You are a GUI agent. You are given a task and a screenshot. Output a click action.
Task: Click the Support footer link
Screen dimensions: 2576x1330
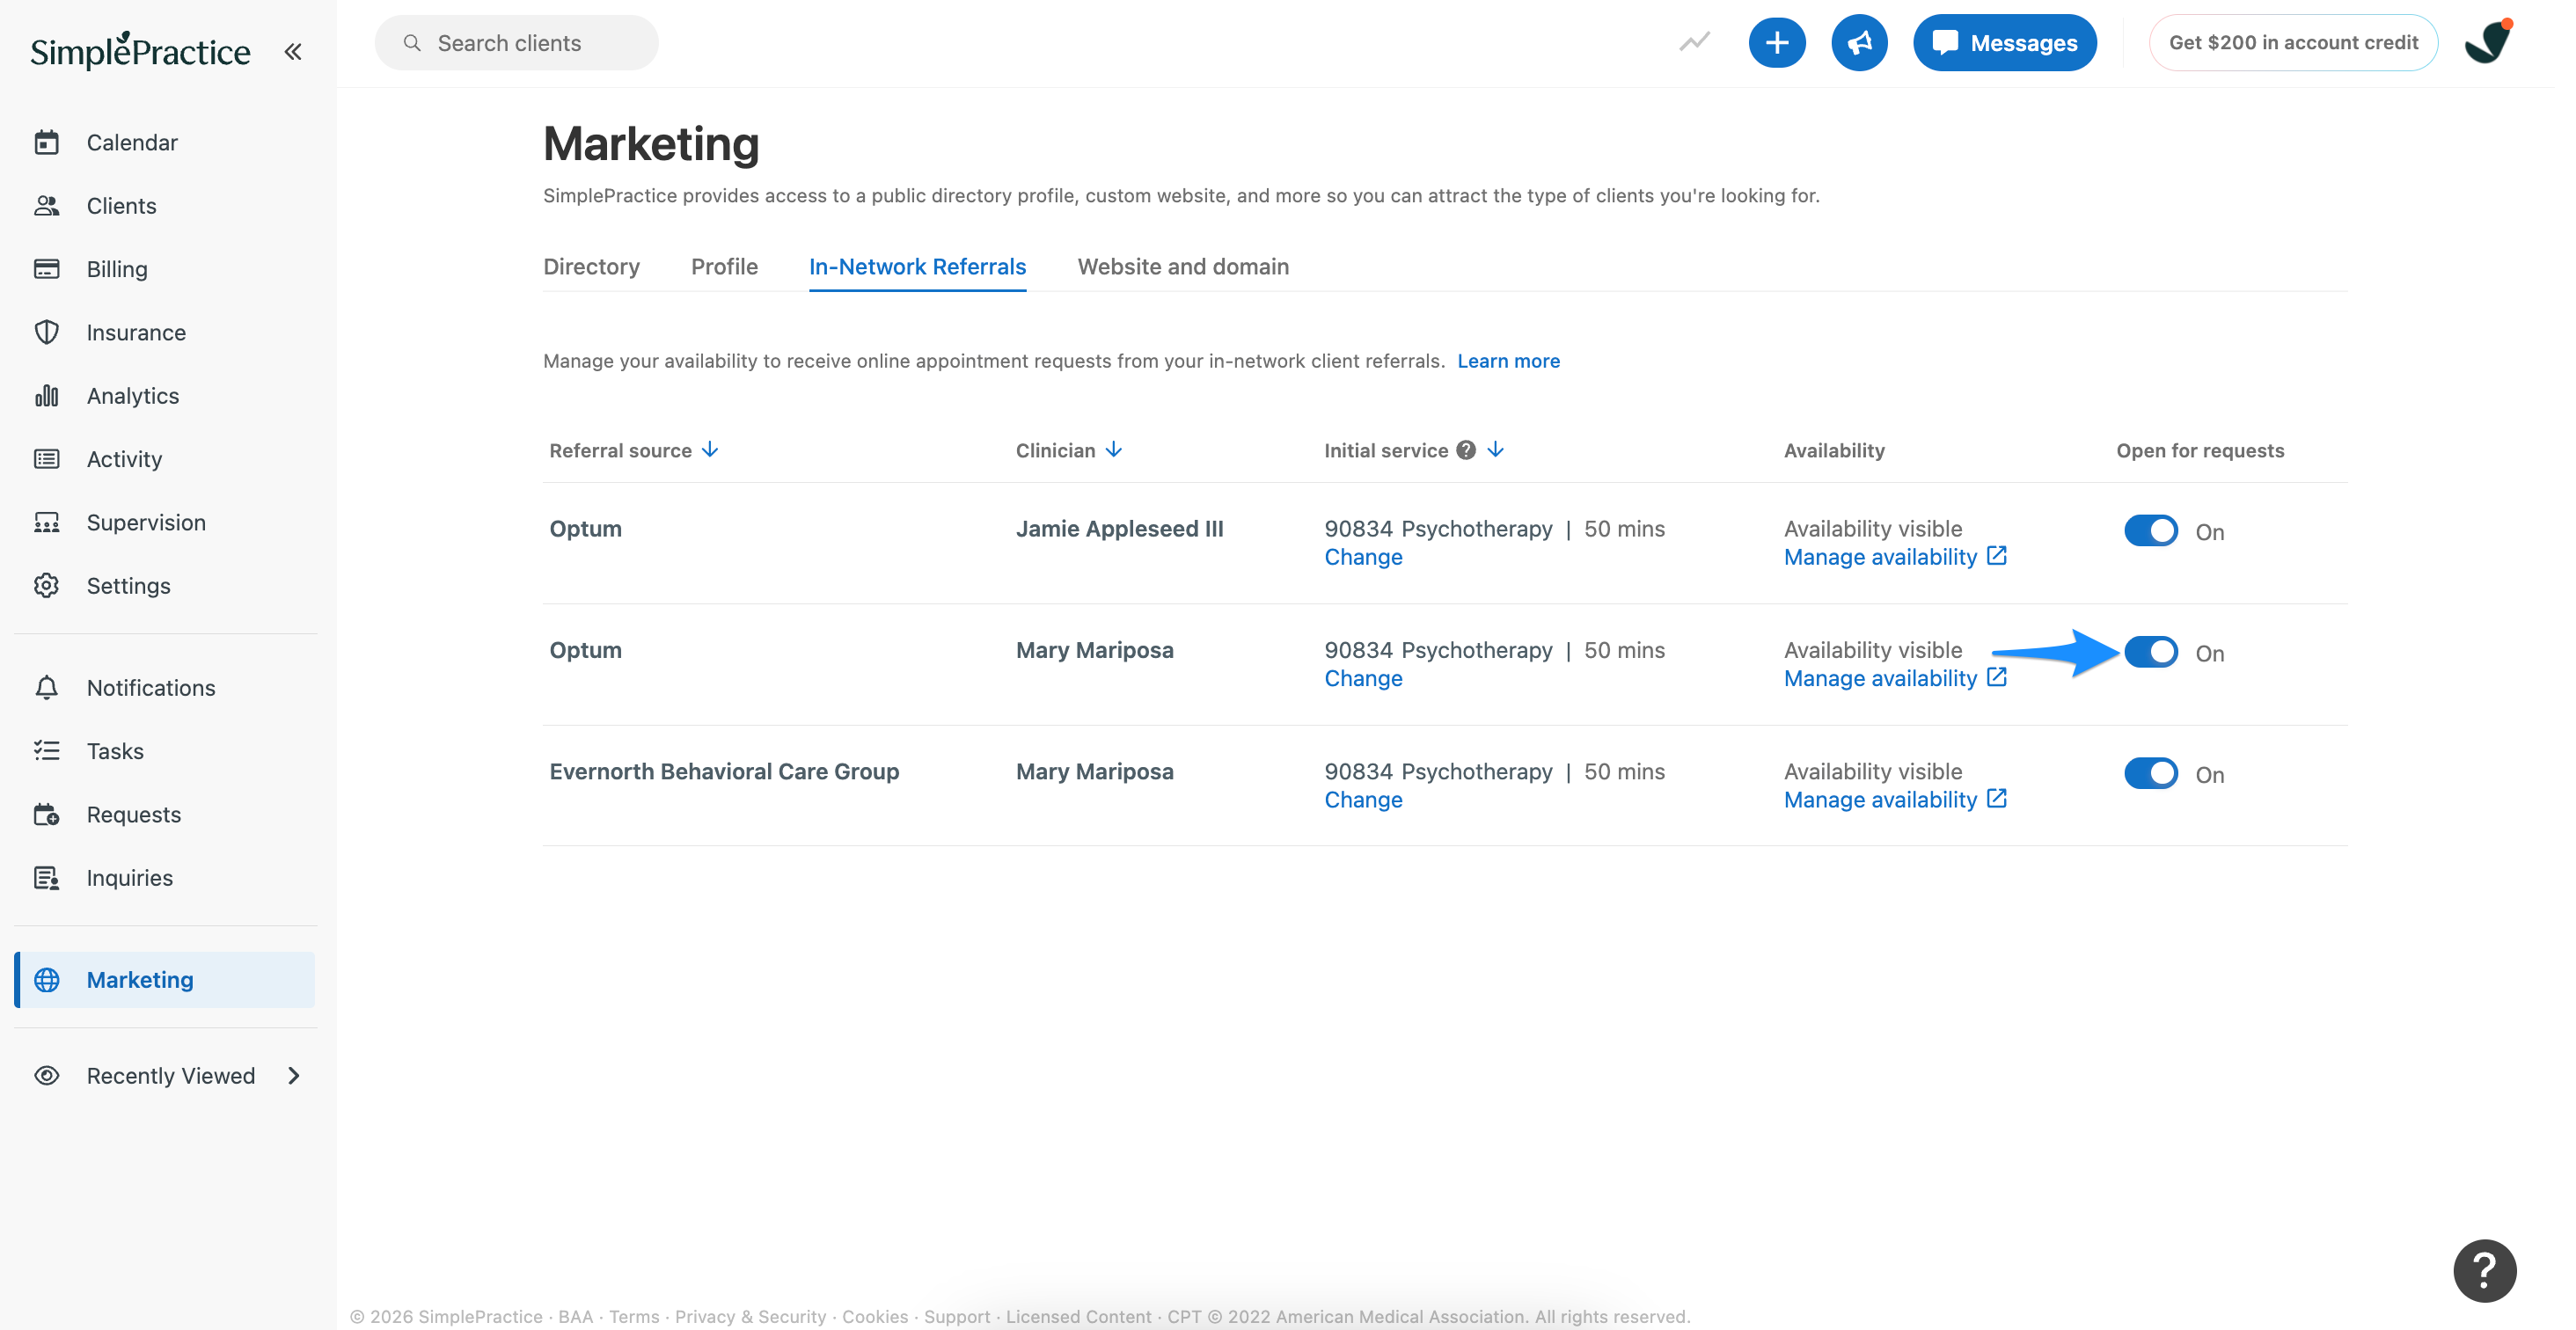pos(956,1316)
